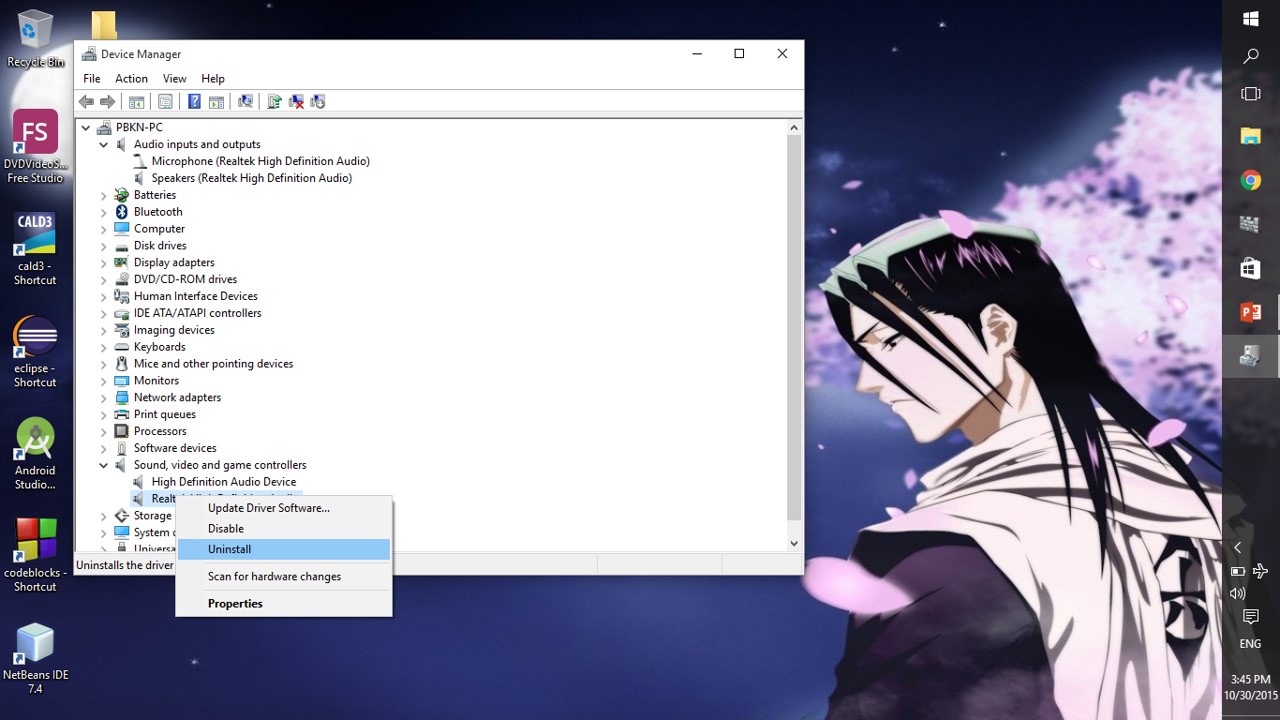Viewport: 1280px width, 720px height.
Task: Select Speakers (Realtek High Definition Audio)
Action: coord(251,178)
